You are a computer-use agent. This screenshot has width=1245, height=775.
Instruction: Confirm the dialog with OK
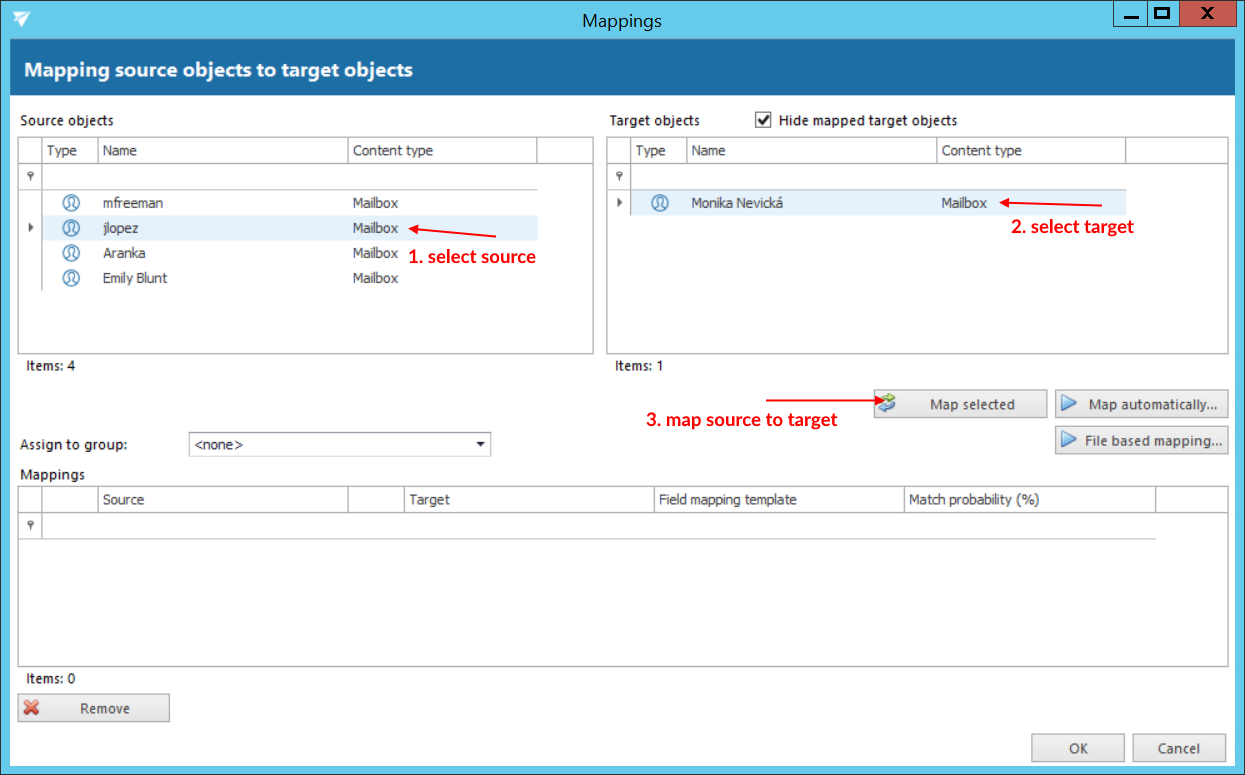[x=1078, y=748]
